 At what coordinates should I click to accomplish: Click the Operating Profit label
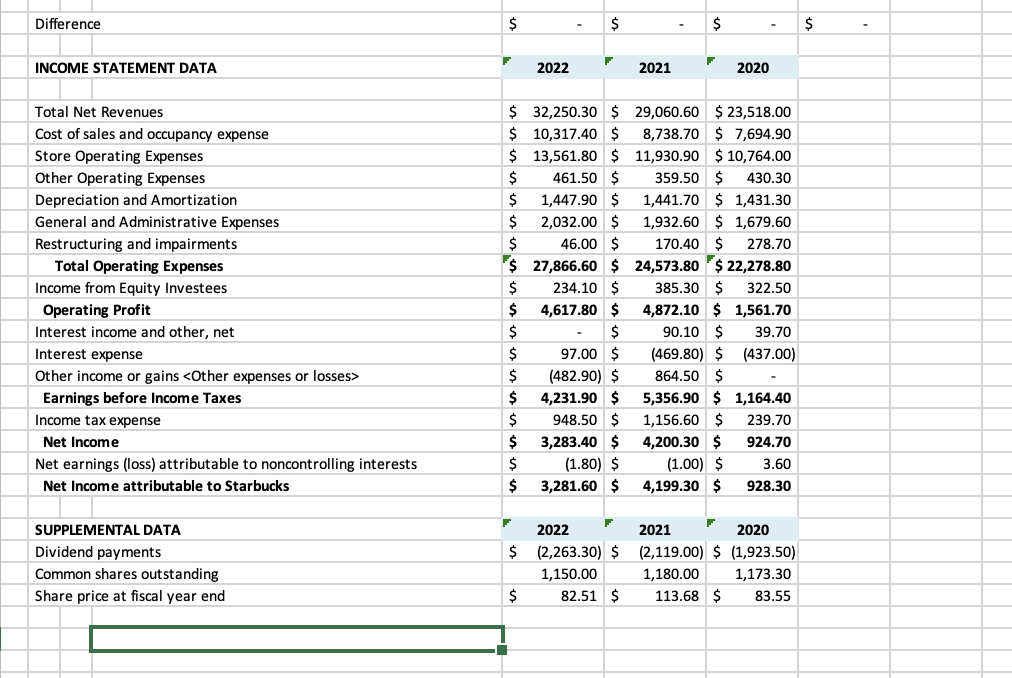(x=97, y=309)
